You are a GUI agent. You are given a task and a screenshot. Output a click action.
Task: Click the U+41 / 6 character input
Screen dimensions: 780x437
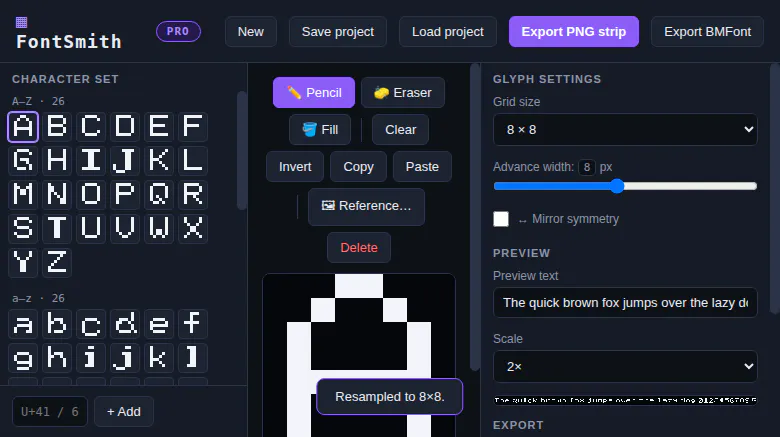coord(50,412)
